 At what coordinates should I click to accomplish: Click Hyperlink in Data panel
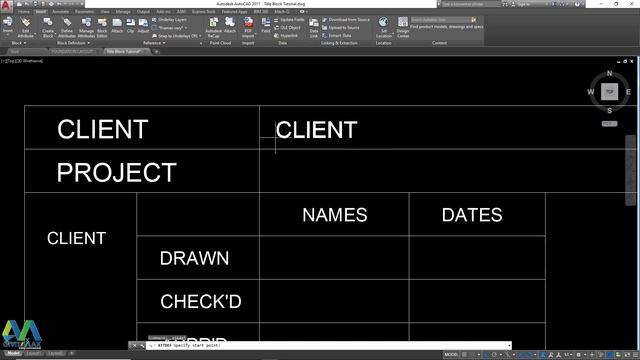point(286,36)
